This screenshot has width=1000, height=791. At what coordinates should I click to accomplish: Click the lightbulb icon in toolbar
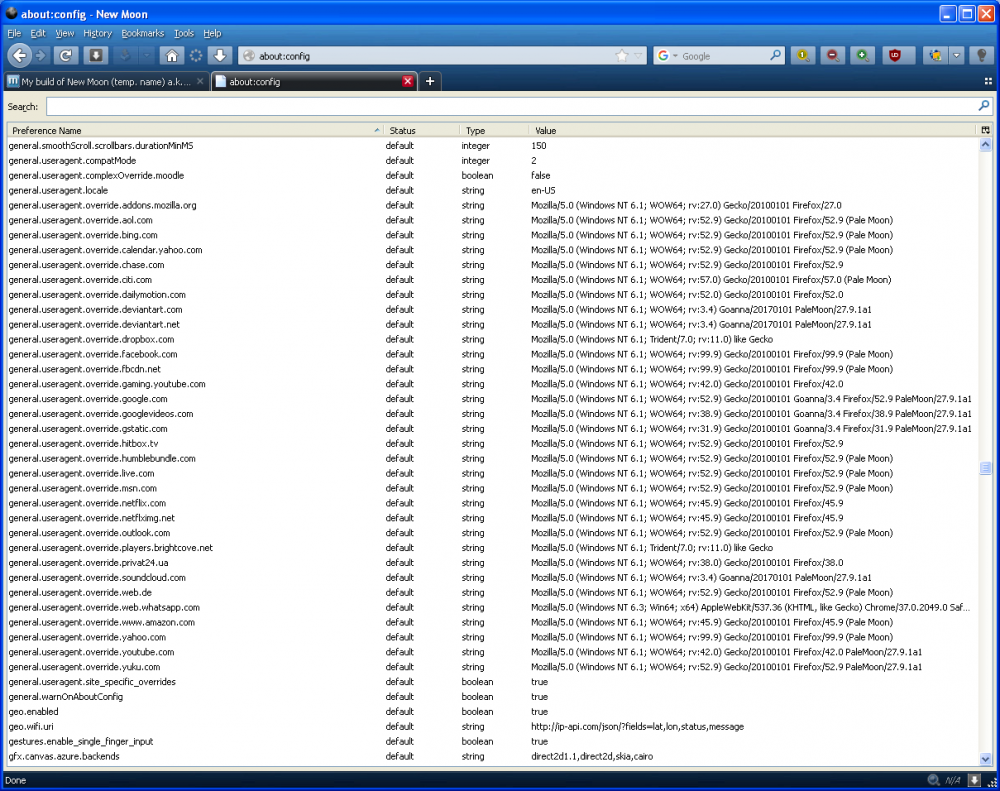983,56
